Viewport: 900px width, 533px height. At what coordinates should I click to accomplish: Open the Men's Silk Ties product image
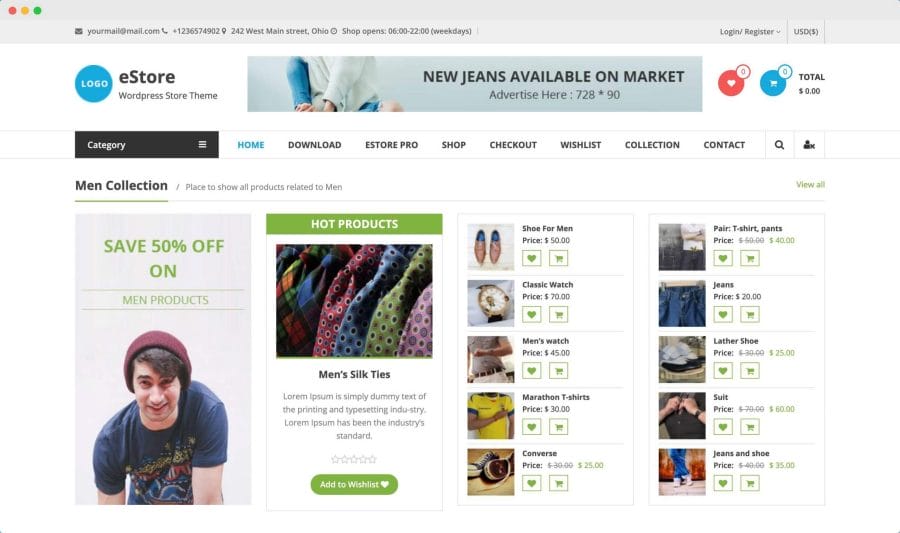click(x=354, y=301)
